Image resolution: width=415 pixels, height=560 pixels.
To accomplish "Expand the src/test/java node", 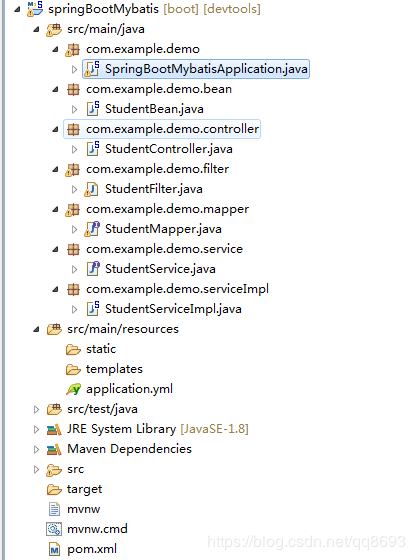I will pos(36,409).
